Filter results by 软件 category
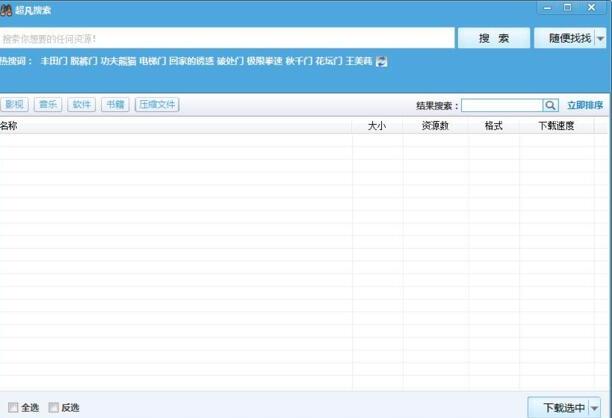 click(x=82, y=105)
